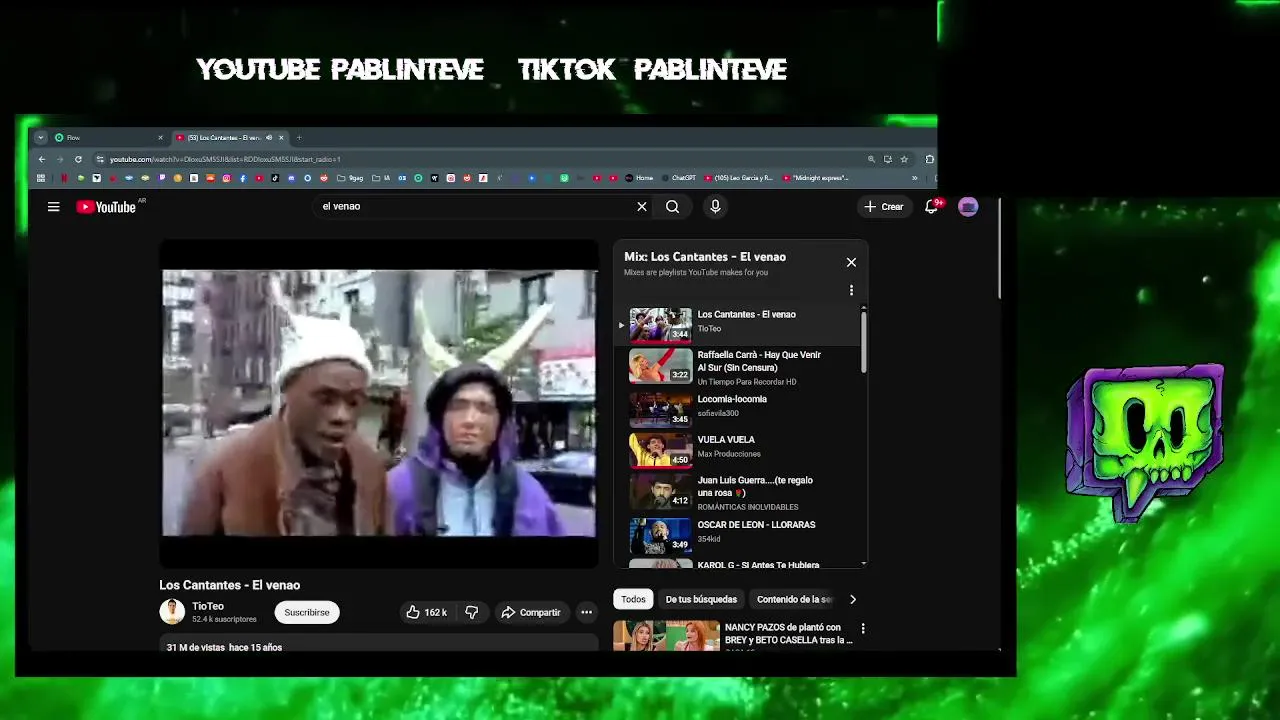Open options menu for NANCY PAZOS video
The width and height of the screenshot is (1280, 720).
863,629
